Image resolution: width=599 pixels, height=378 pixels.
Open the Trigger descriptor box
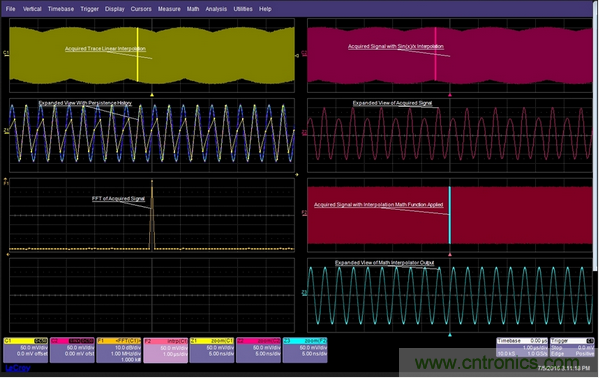[572, 347]
